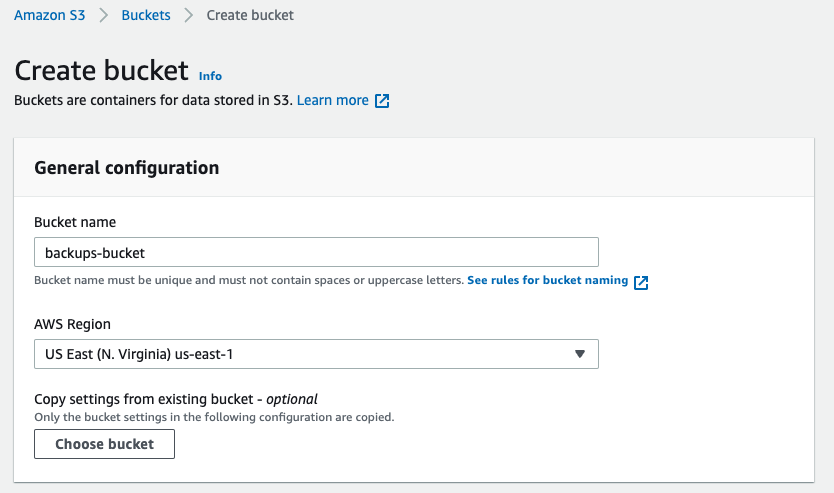834x493 pixels.
Task: Click the Create bucket page heading
Action: pyautogui.click(x=101, y=70)
